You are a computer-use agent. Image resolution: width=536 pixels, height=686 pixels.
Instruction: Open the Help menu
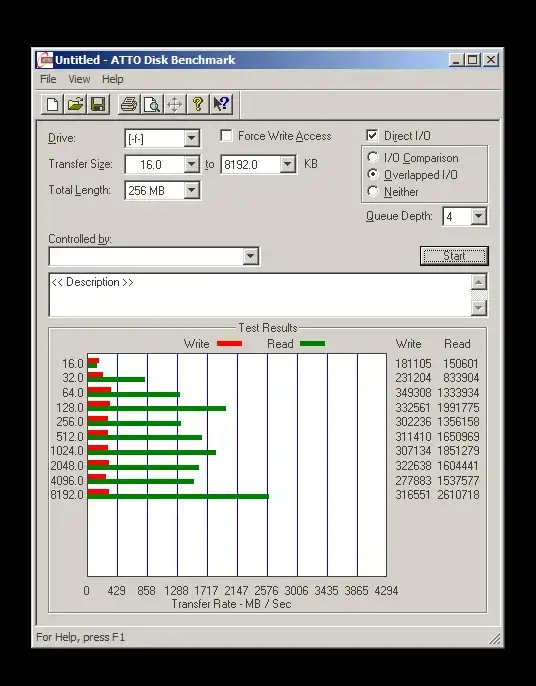click(x=112, y=79)
